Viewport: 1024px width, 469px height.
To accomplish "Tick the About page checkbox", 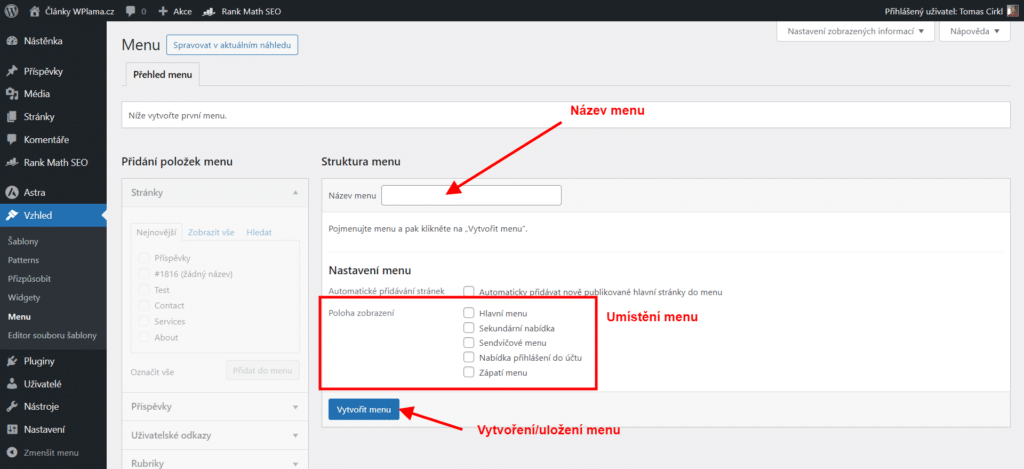I will click(144, 337).
